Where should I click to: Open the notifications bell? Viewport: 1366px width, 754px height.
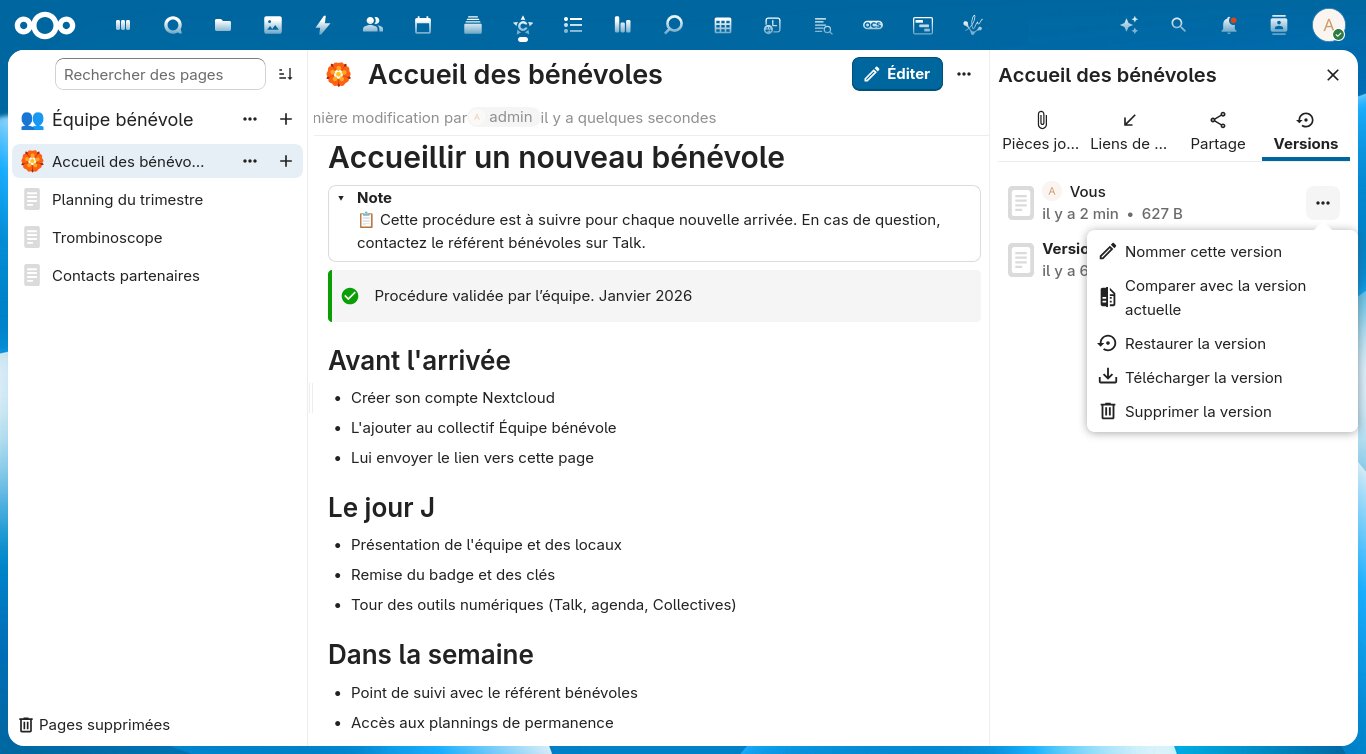pos(1229,25)
